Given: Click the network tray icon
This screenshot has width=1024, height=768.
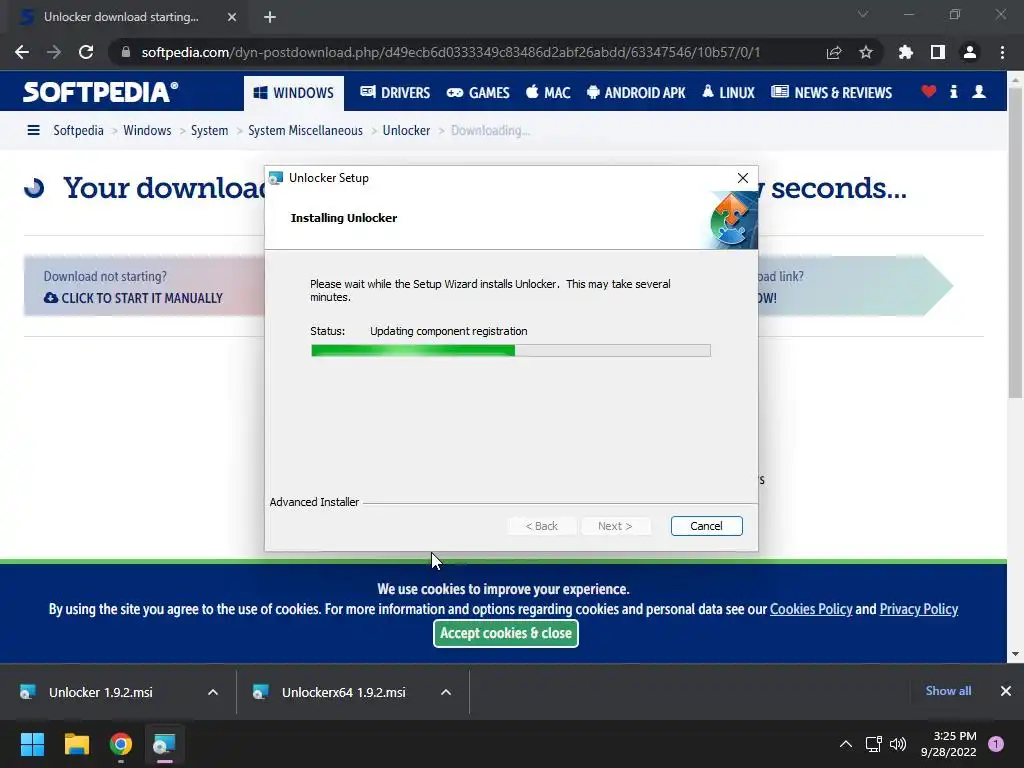Looking at the screenshot, I should pyautogui.click(x=873, y=744).
